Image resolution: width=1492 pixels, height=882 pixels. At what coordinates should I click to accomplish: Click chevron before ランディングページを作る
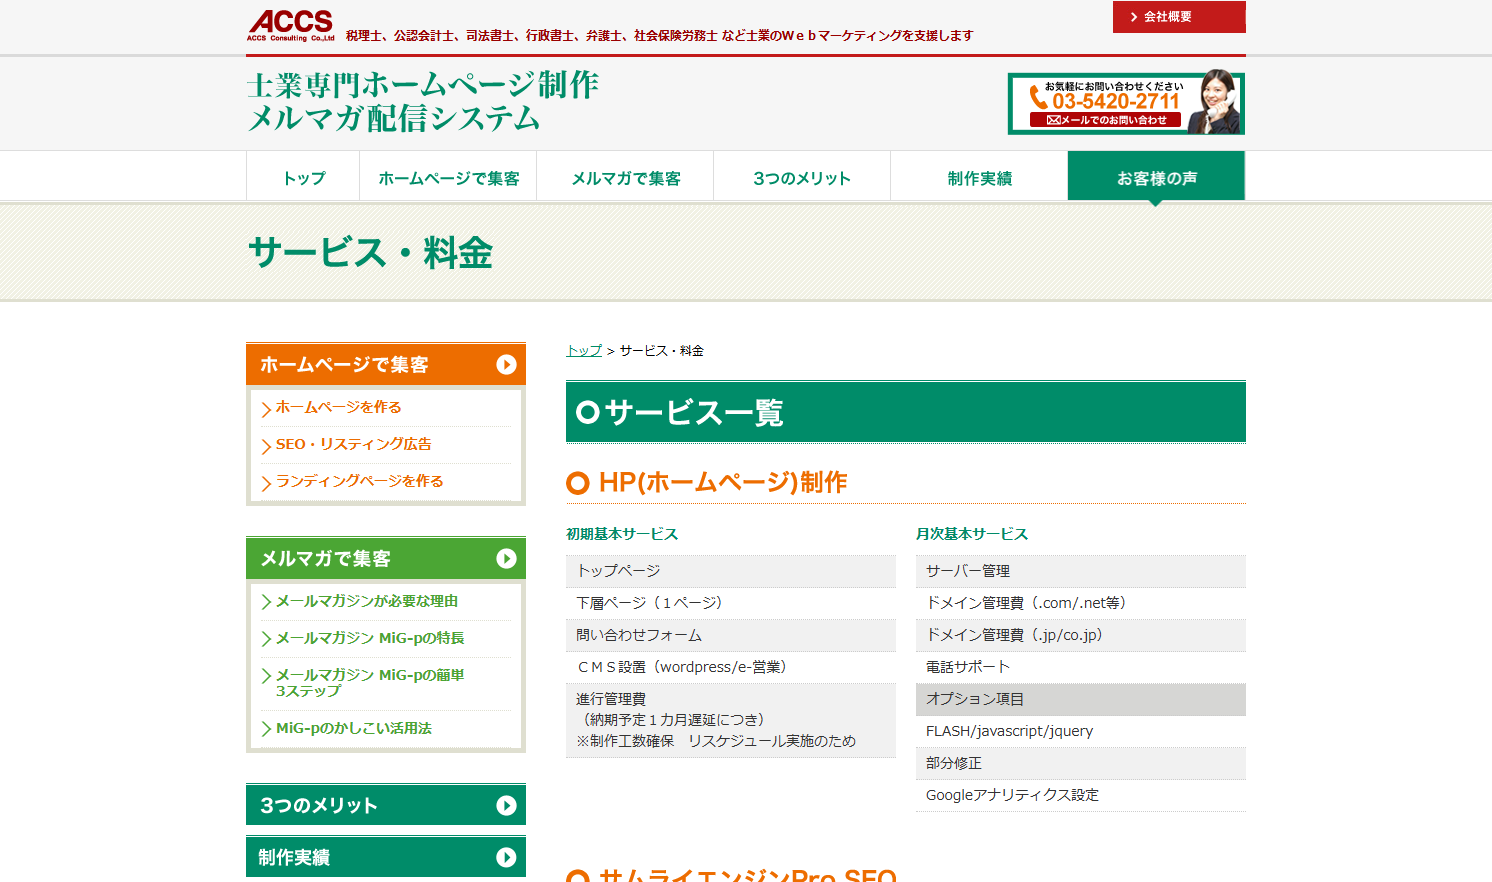266,482
